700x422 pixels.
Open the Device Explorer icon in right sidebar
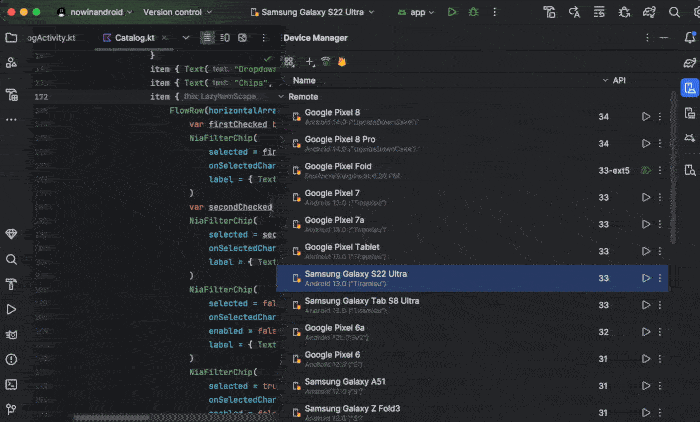coord(690,170)
